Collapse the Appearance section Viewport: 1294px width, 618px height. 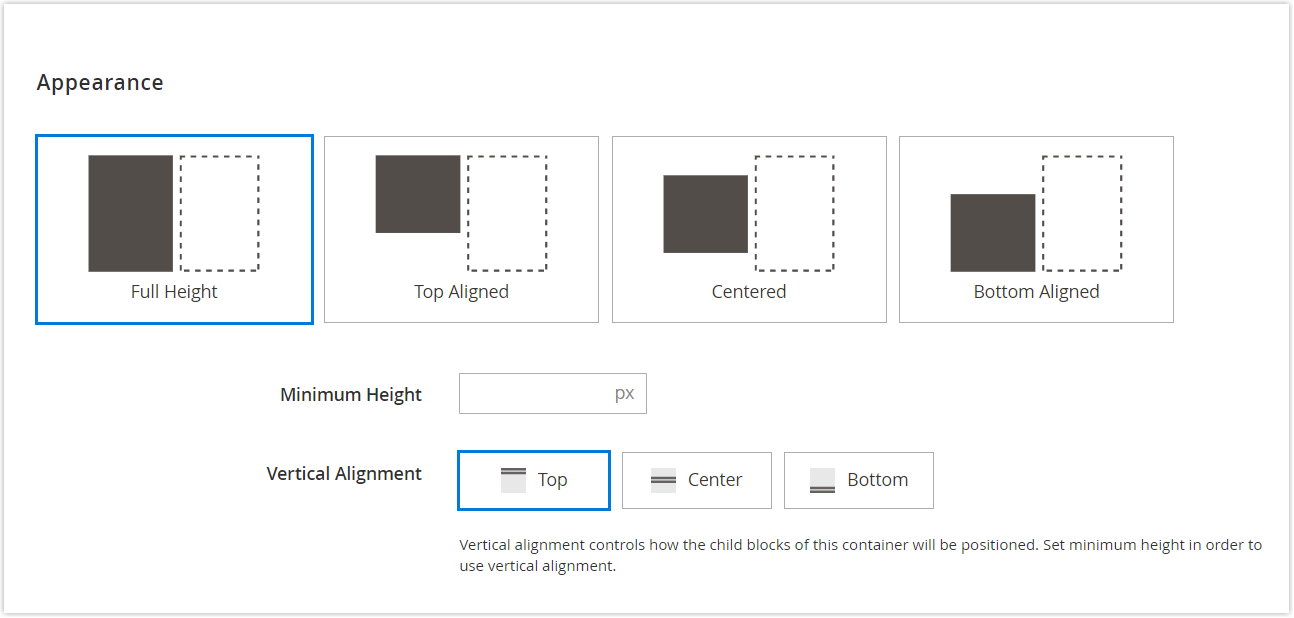point(100,82)
